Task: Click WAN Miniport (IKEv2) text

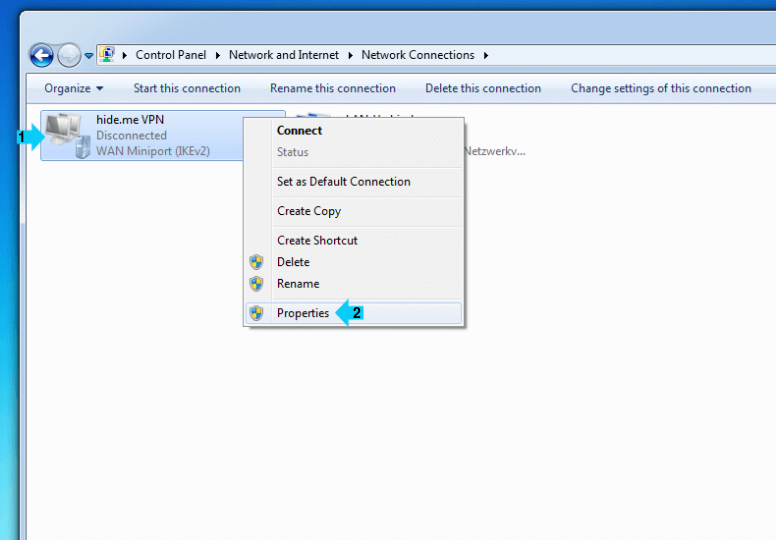Action: 153,151
